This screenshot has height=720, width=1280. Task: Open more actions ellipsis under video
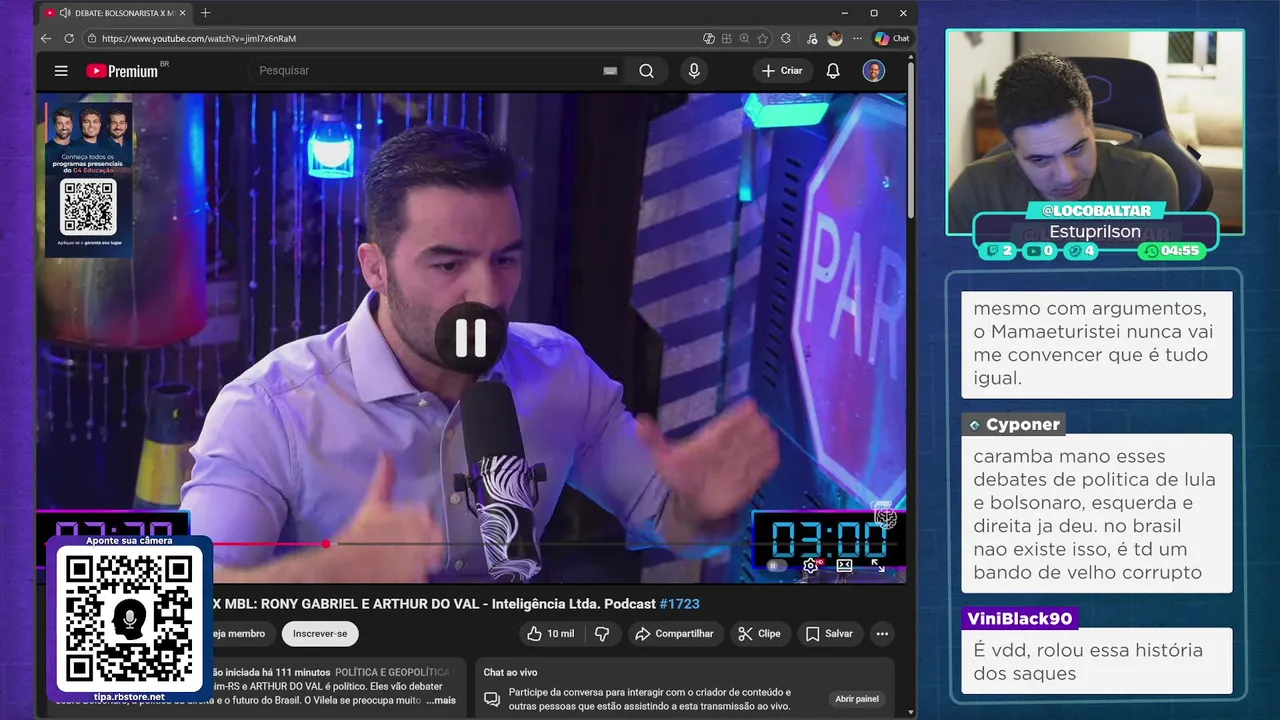(882, 634)
